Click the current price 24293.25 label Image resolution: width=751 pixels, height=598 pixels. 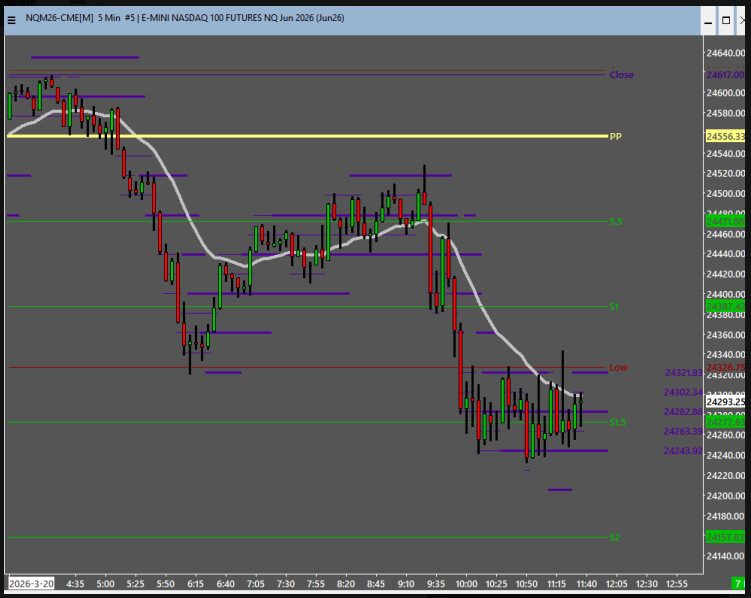pos(725,402)
